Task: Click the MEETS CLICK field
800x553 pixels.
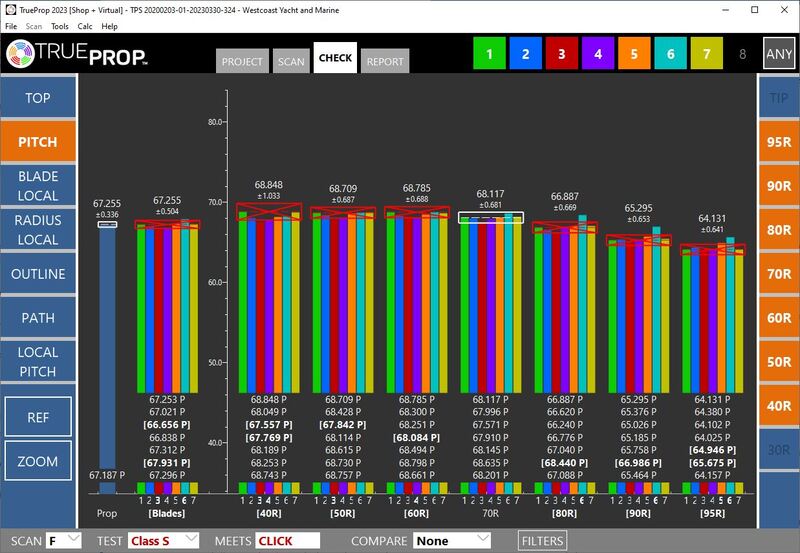Action: click(287, 541)
